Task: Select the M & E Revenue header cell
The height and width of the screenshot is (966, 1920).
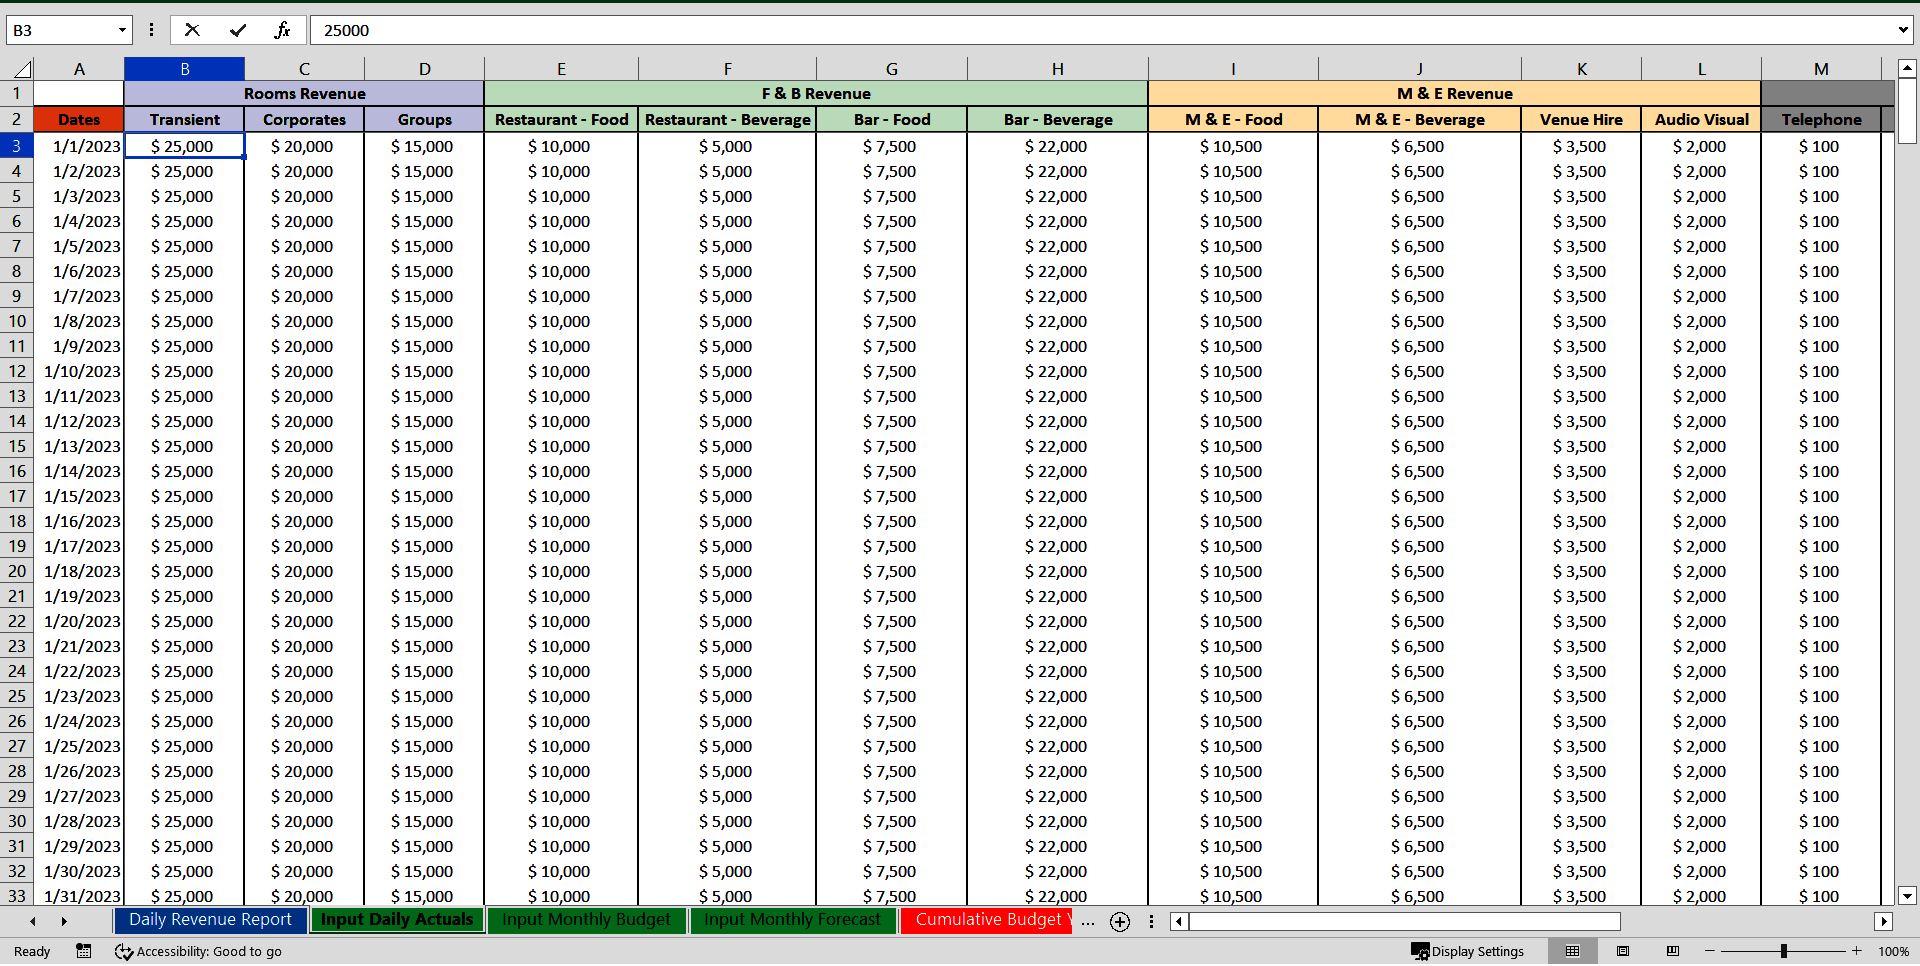Action: pos(1455,93)
